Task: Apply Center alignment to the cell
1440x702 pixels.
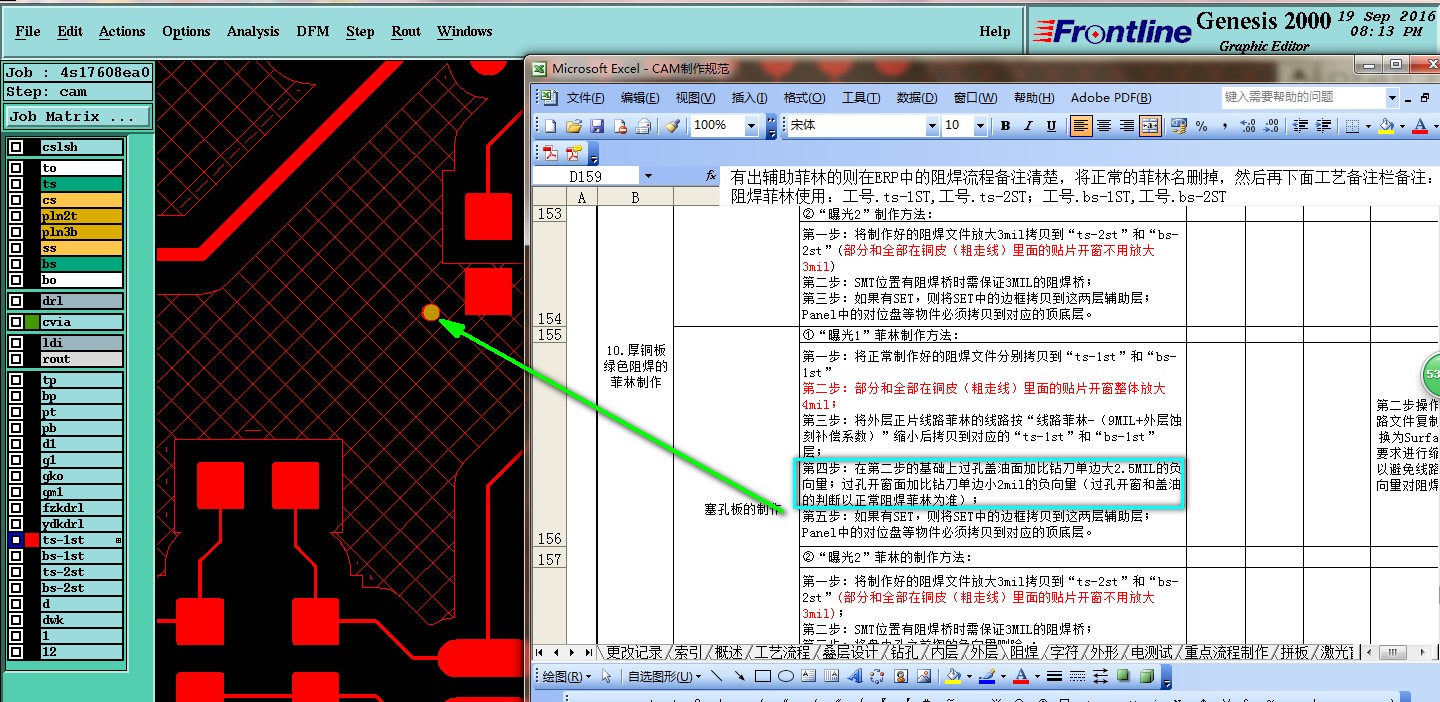Action: (1104, 126)
